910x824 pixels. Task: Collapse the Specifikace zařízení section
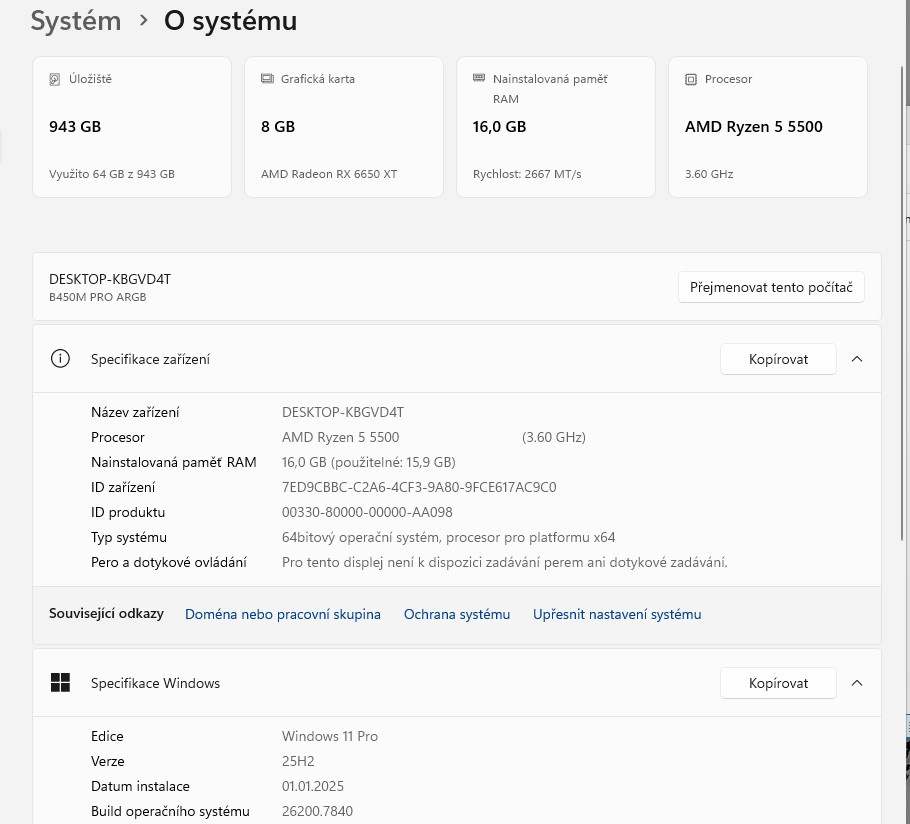coord(857,359)
